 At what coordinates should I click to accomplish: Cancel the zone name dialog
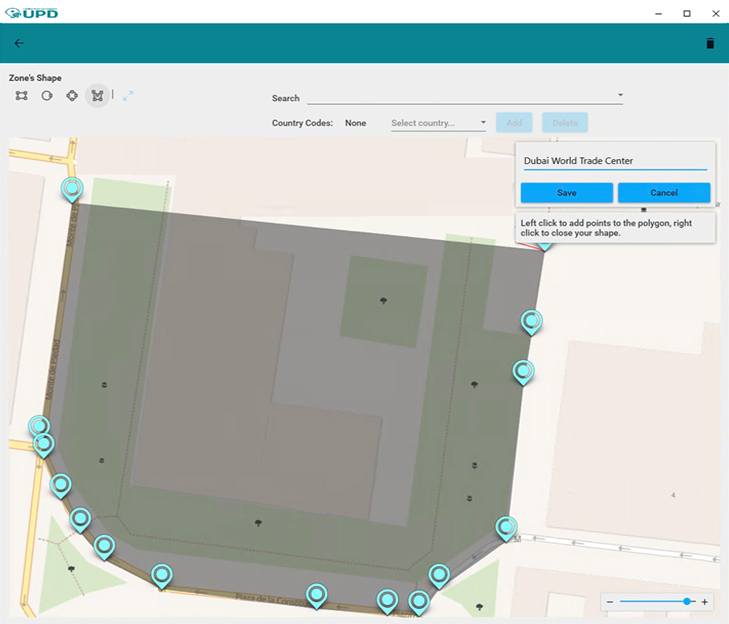664,193
